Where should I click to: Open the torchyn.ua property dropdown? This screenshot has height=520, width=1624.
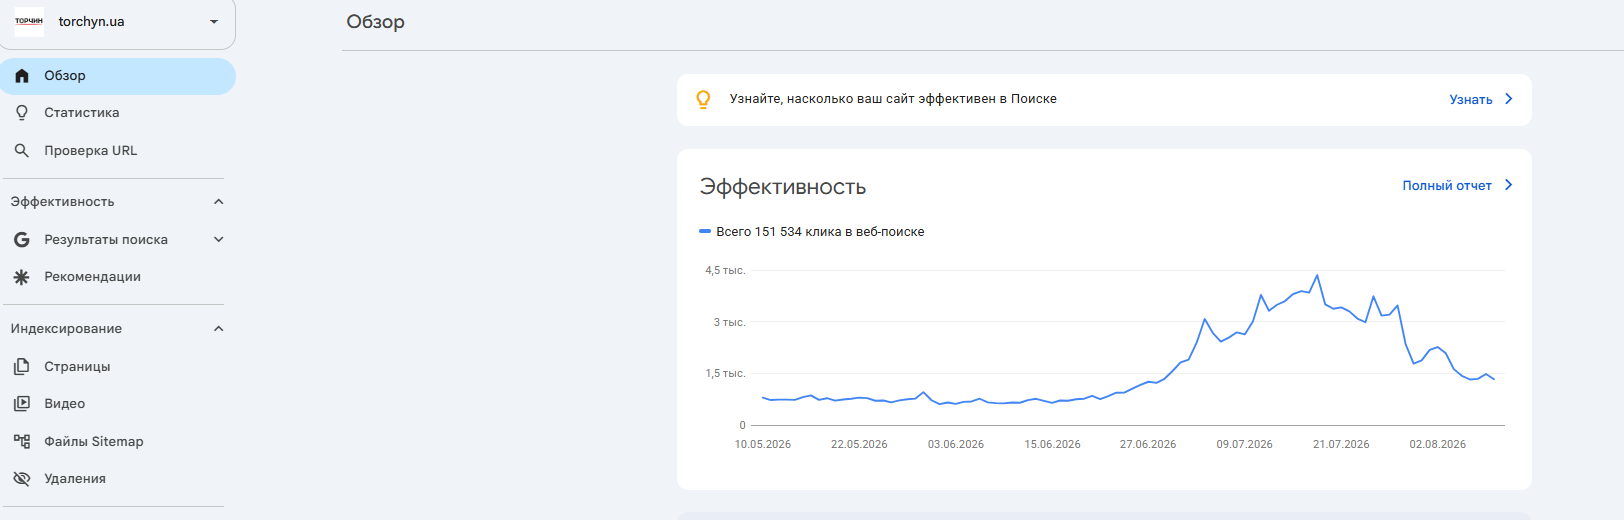[214, 22]
